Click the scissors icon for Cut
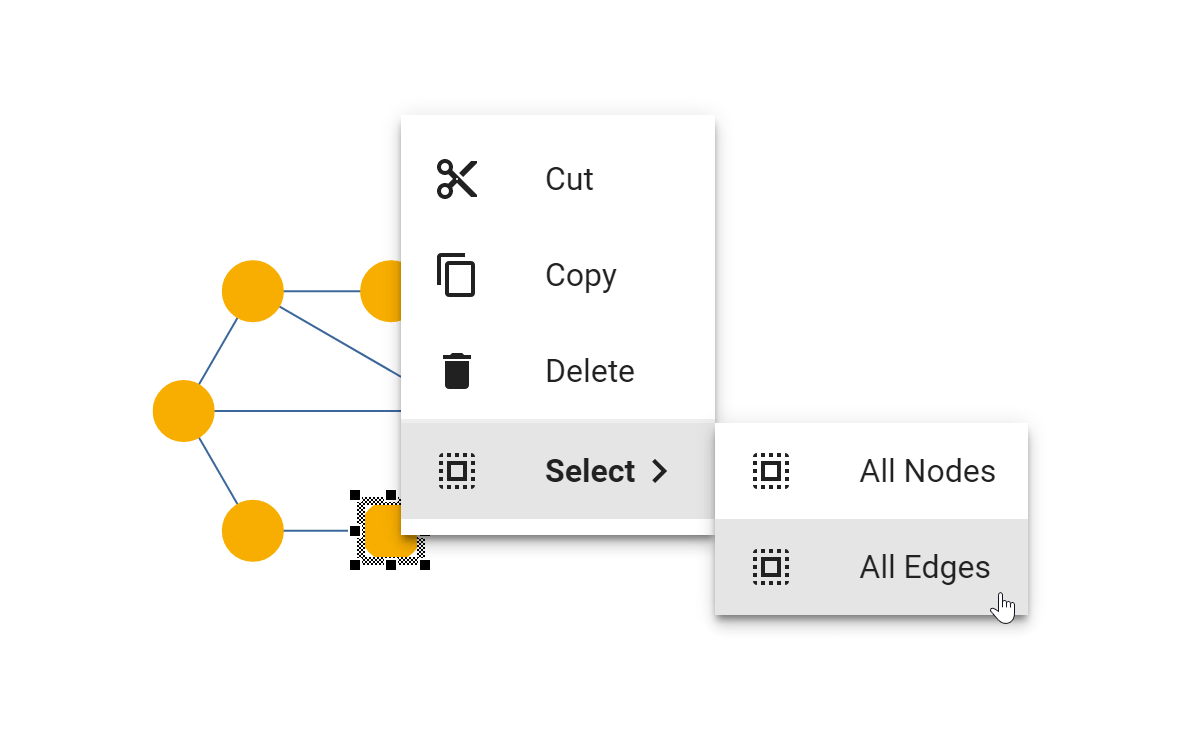 pos(457,178)
